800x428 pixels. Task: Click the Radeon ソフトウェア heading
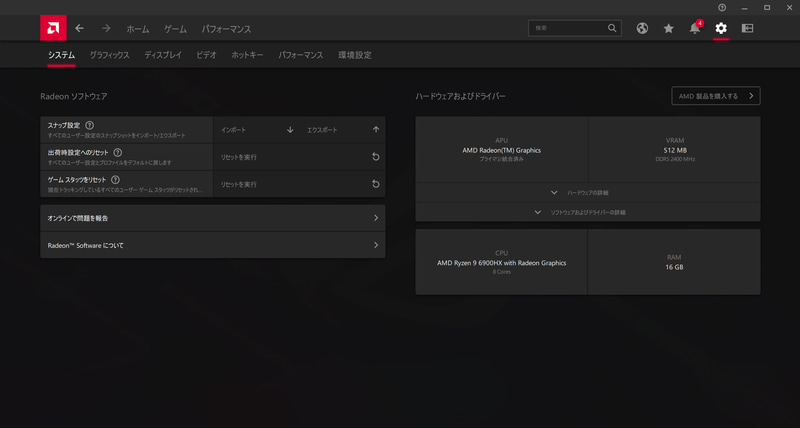coord(74,96)
